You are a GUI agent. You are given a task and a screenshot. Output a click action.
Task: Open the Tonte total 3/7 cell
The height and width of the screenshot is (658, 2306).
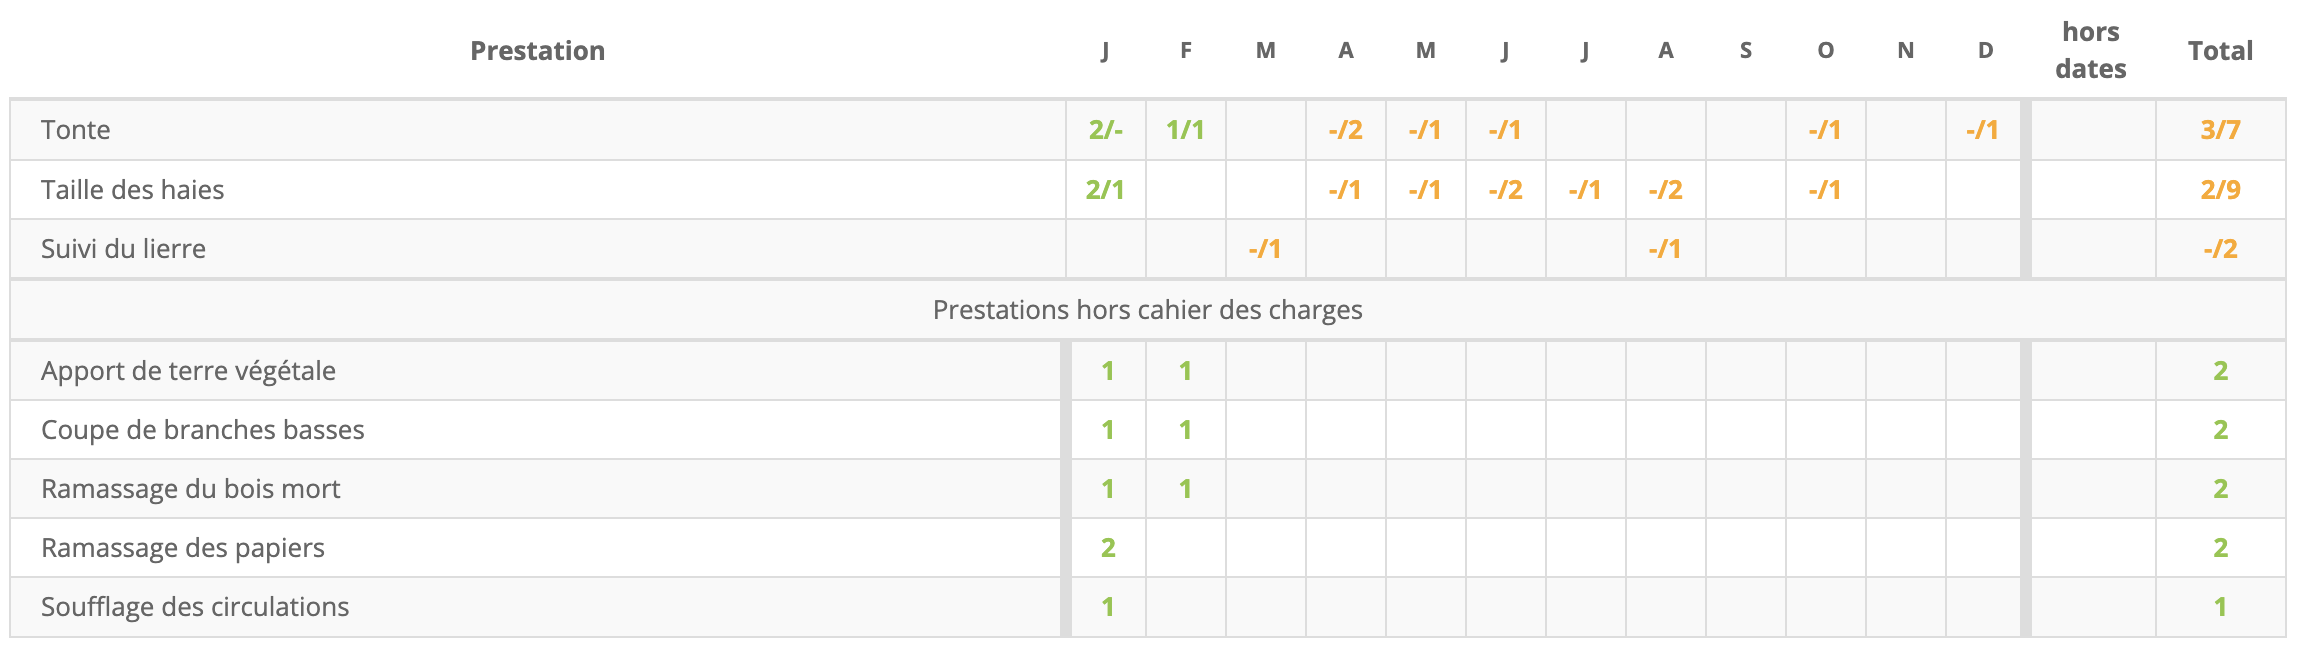click(x=2220, y=130)
